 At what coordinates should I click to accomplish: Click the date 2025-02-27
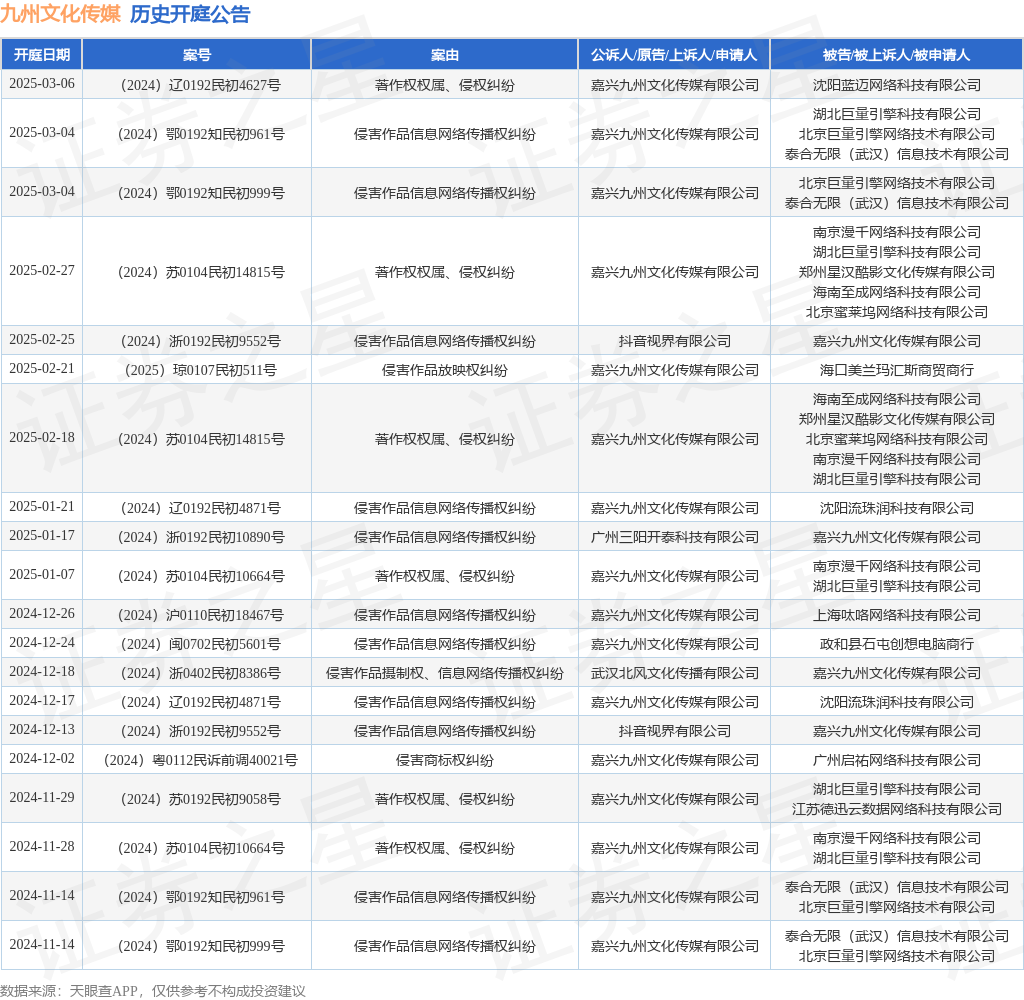click(42, 270)
